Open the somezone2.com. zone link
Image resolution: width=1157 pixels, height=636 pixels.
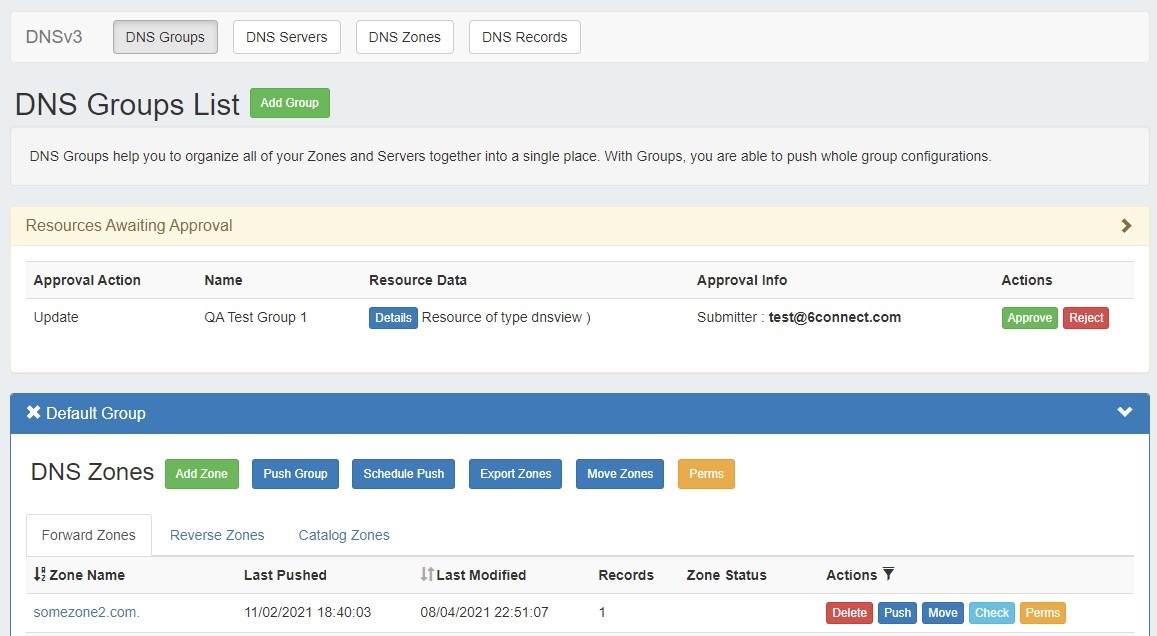pyautogui.click(x=87, y=612)
